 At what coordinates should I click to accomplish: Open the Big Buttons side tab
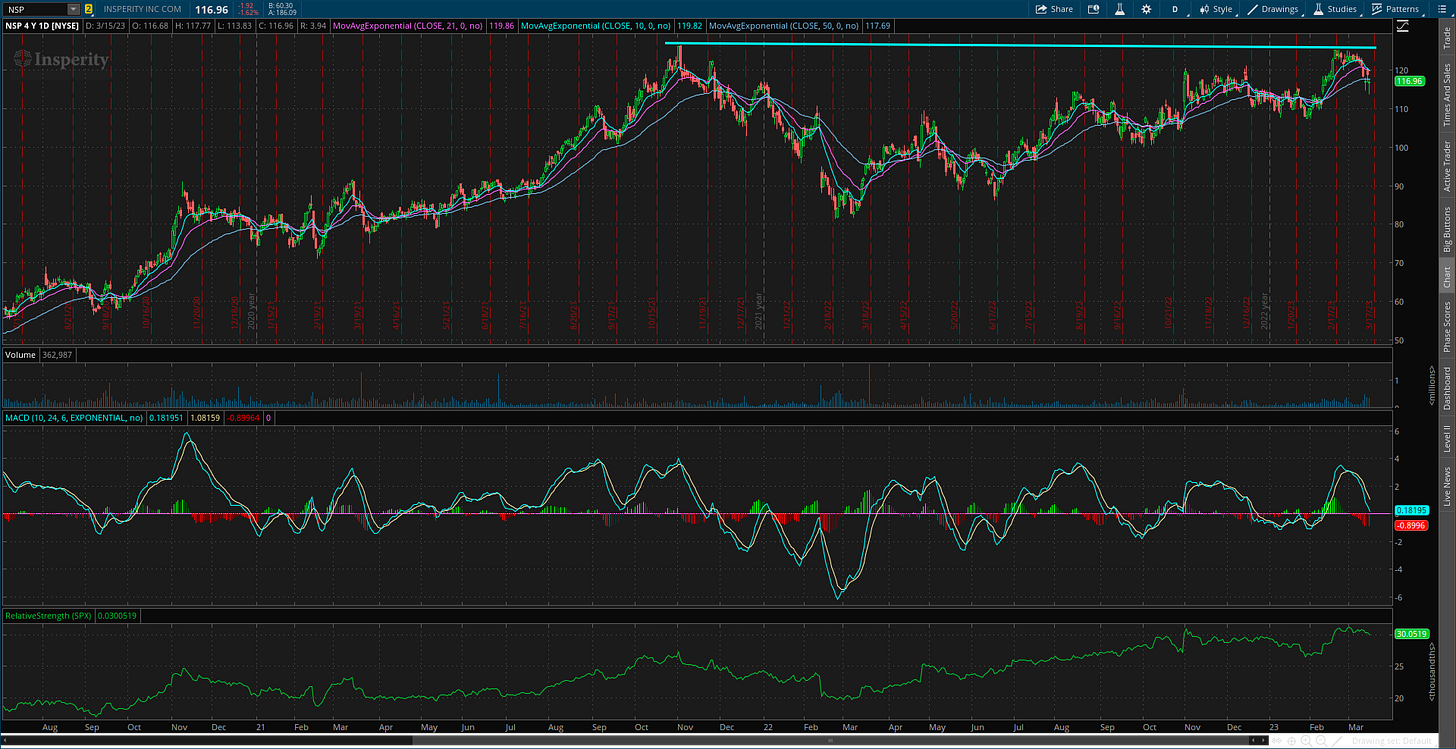(1446, 230)
